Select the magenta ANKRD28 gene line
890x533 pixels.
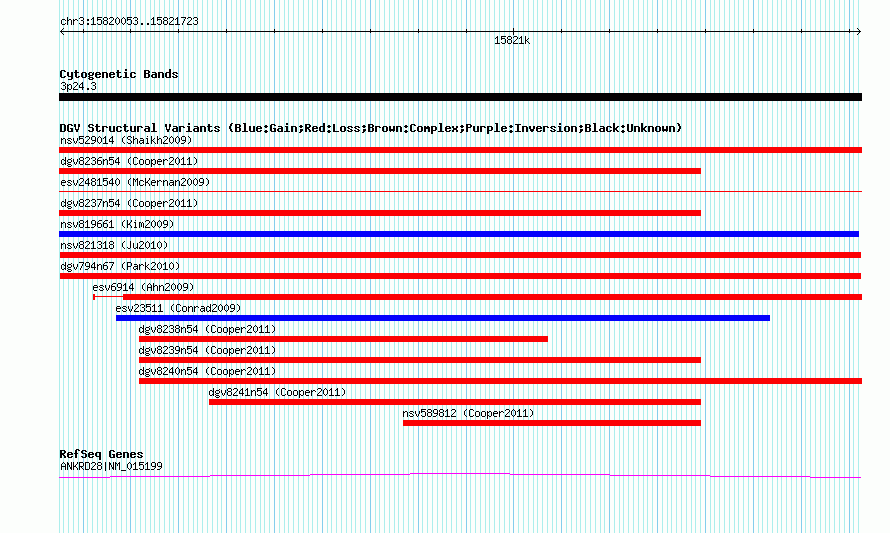point(460,476)
